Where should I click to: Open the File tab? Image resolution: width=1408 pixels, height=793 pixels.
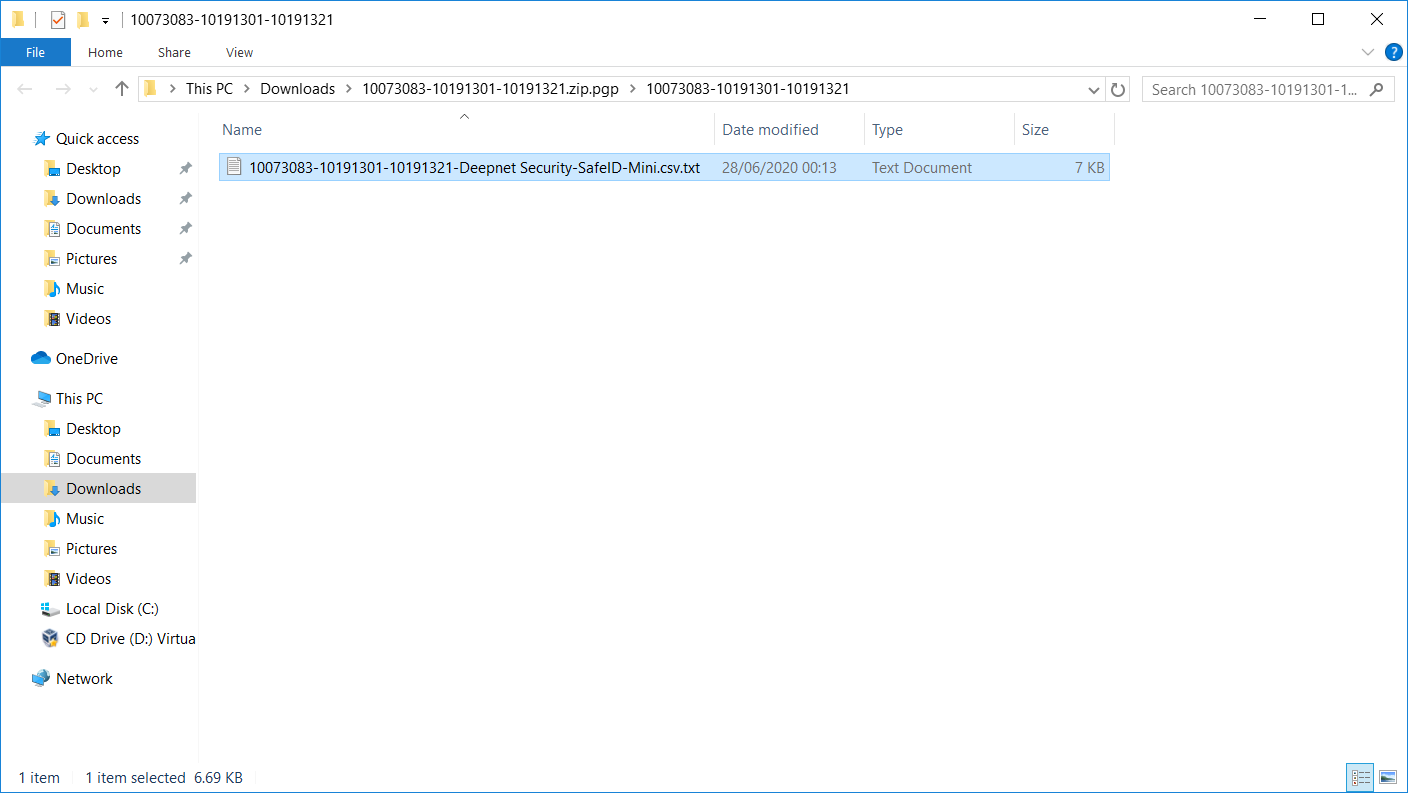(x=35, y=52)
